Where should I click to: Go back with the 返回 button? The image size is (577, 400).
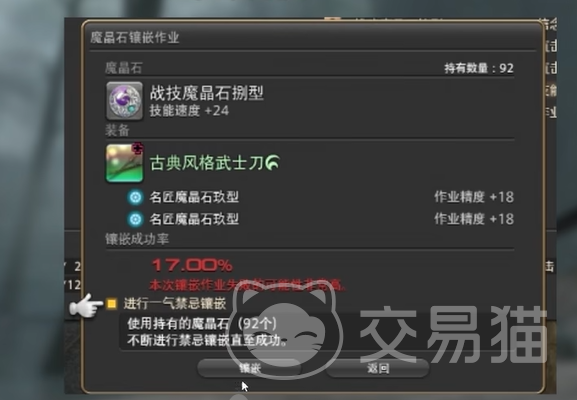tap(378, 368)
